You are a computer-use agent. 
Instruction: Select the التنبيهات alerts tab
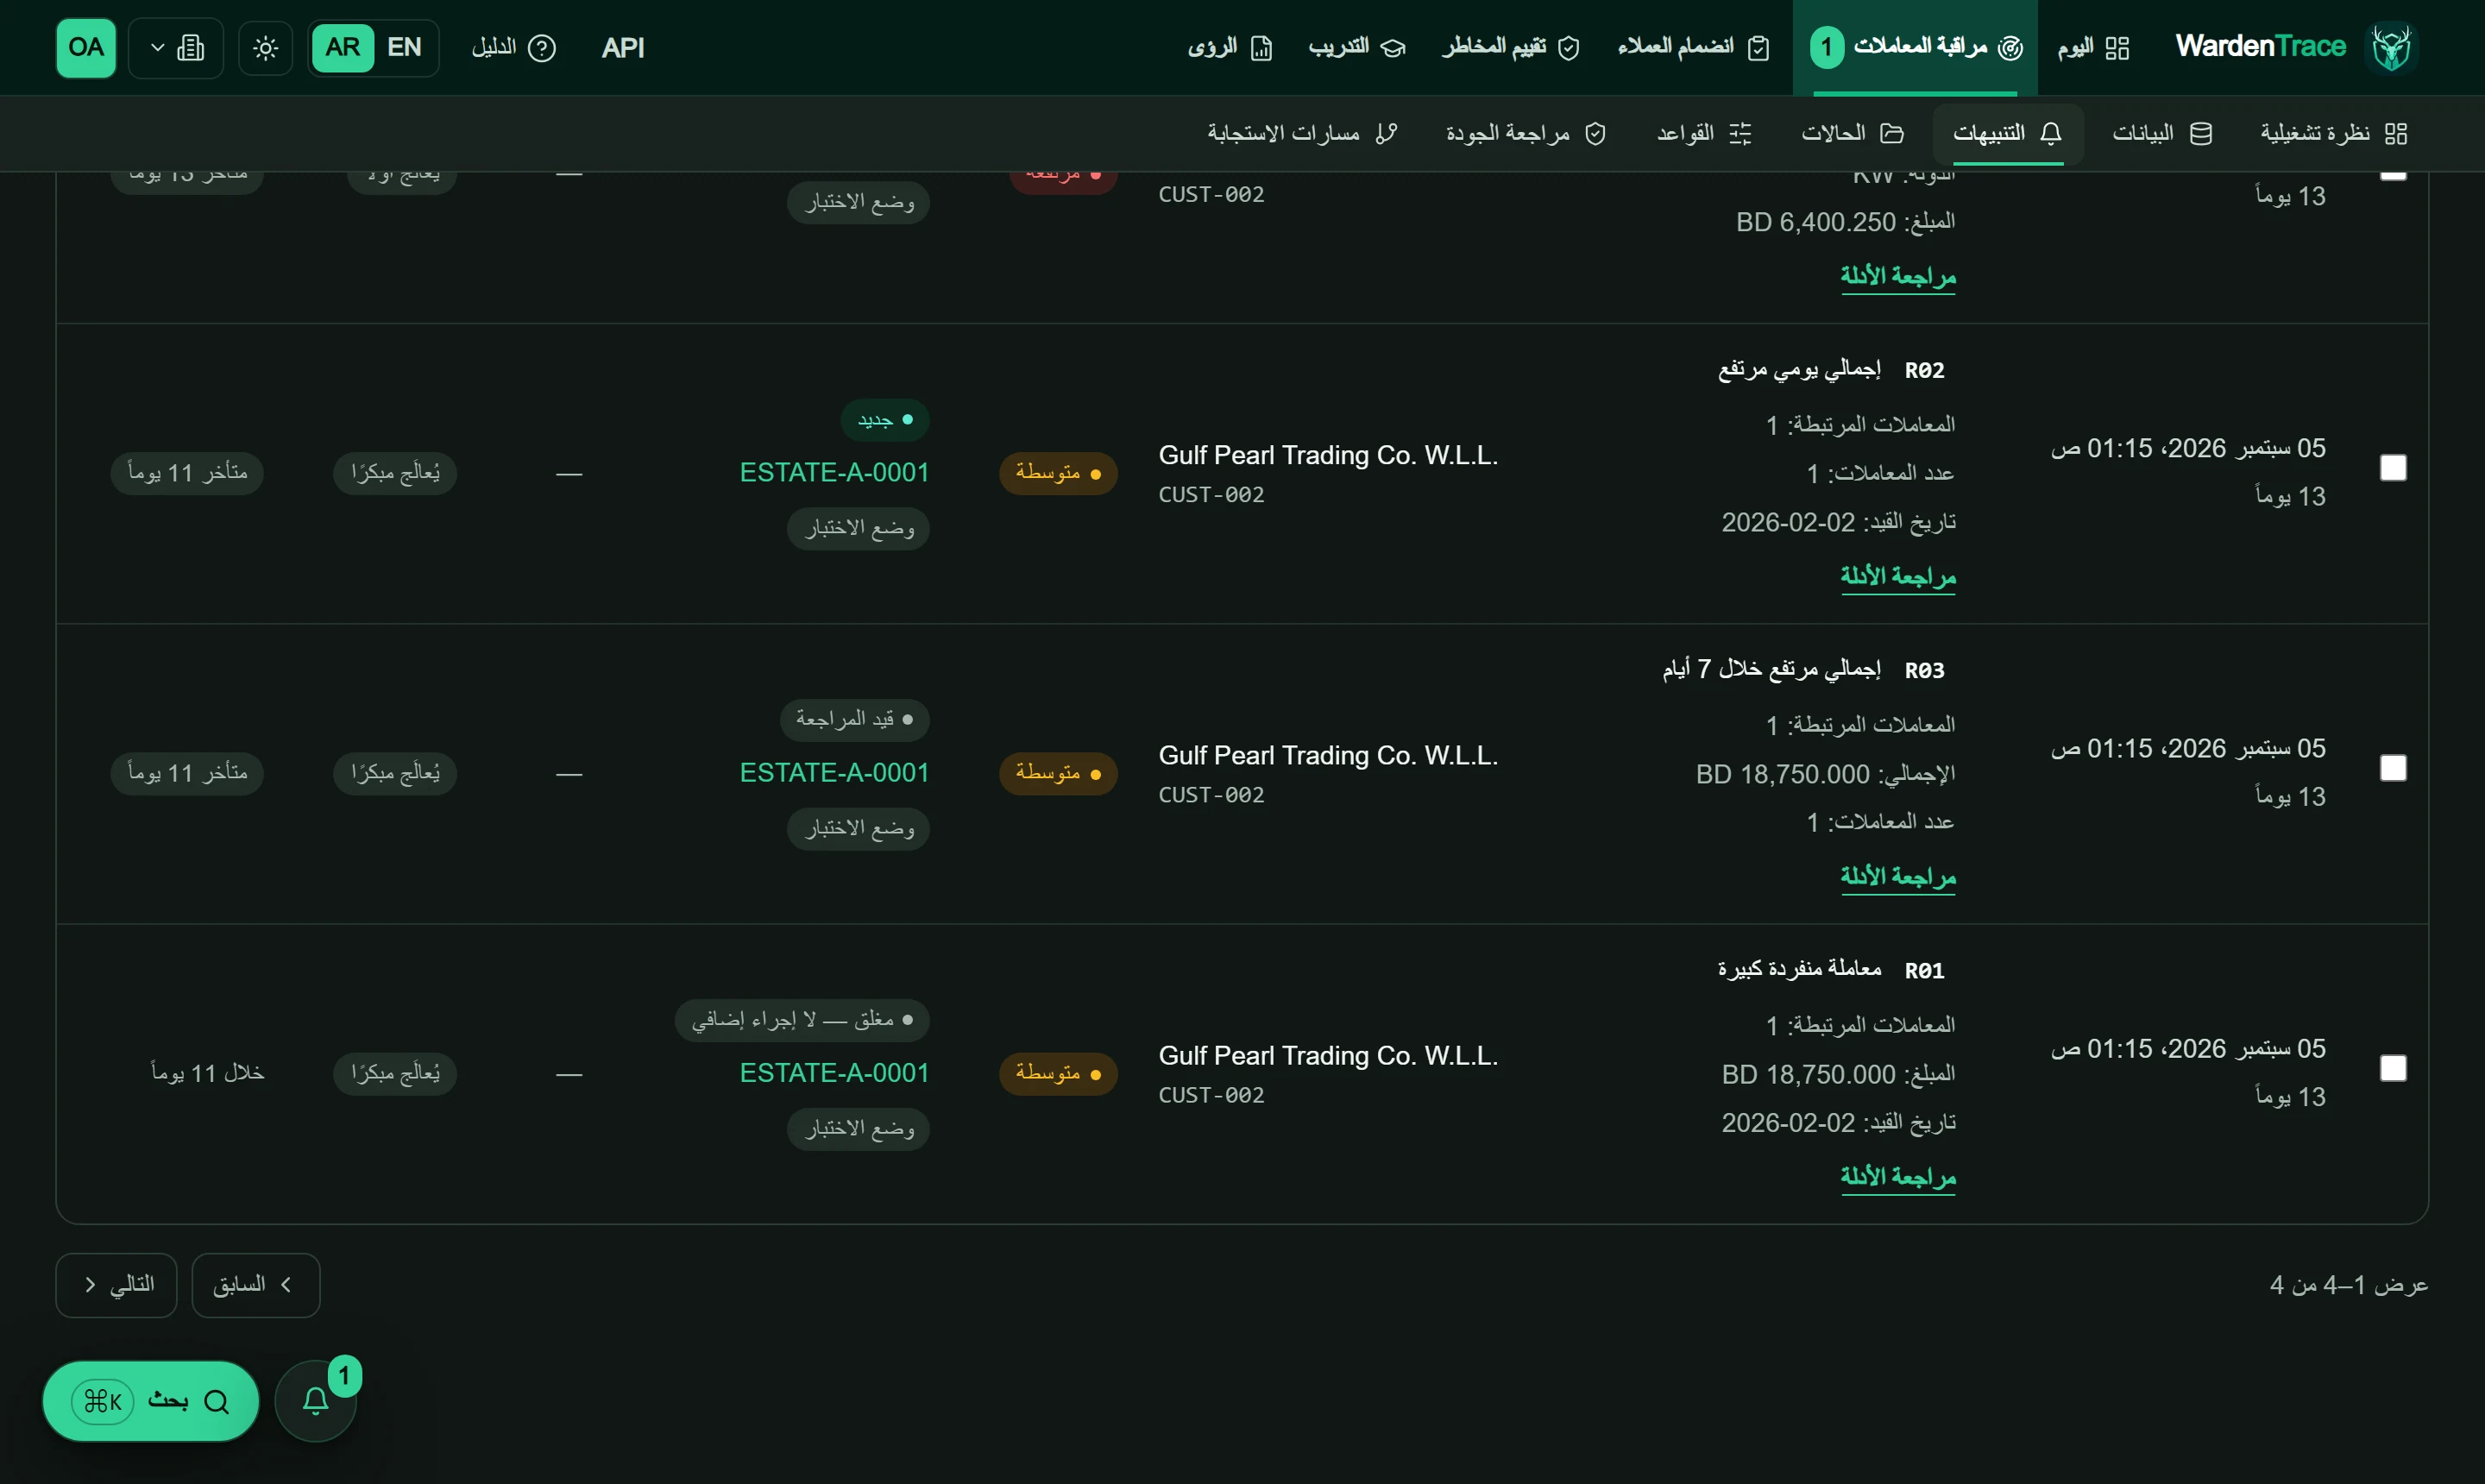(x=2008, y=133)
